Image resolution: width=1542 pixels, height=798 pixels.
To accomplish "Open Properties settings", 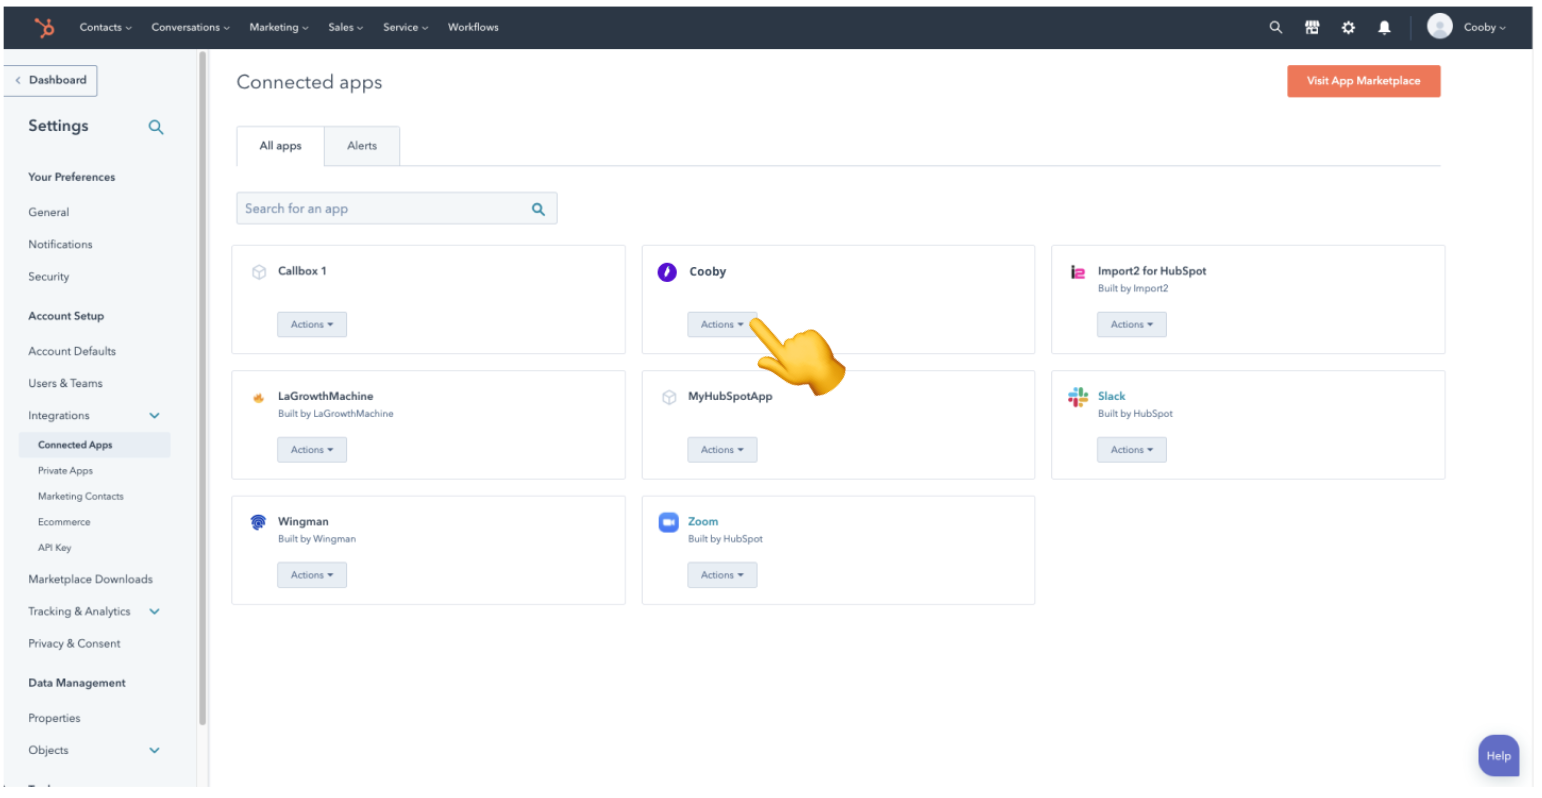I will (54, 718).
